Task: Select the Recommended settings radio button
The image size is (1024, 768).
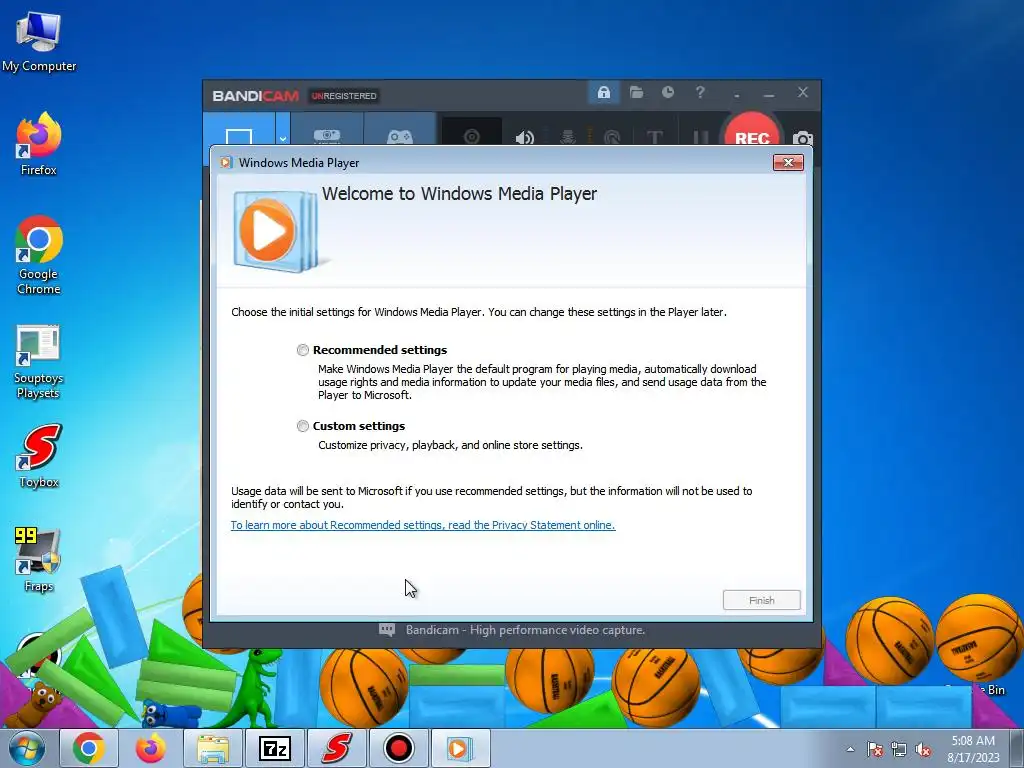Action: (302, 350)
